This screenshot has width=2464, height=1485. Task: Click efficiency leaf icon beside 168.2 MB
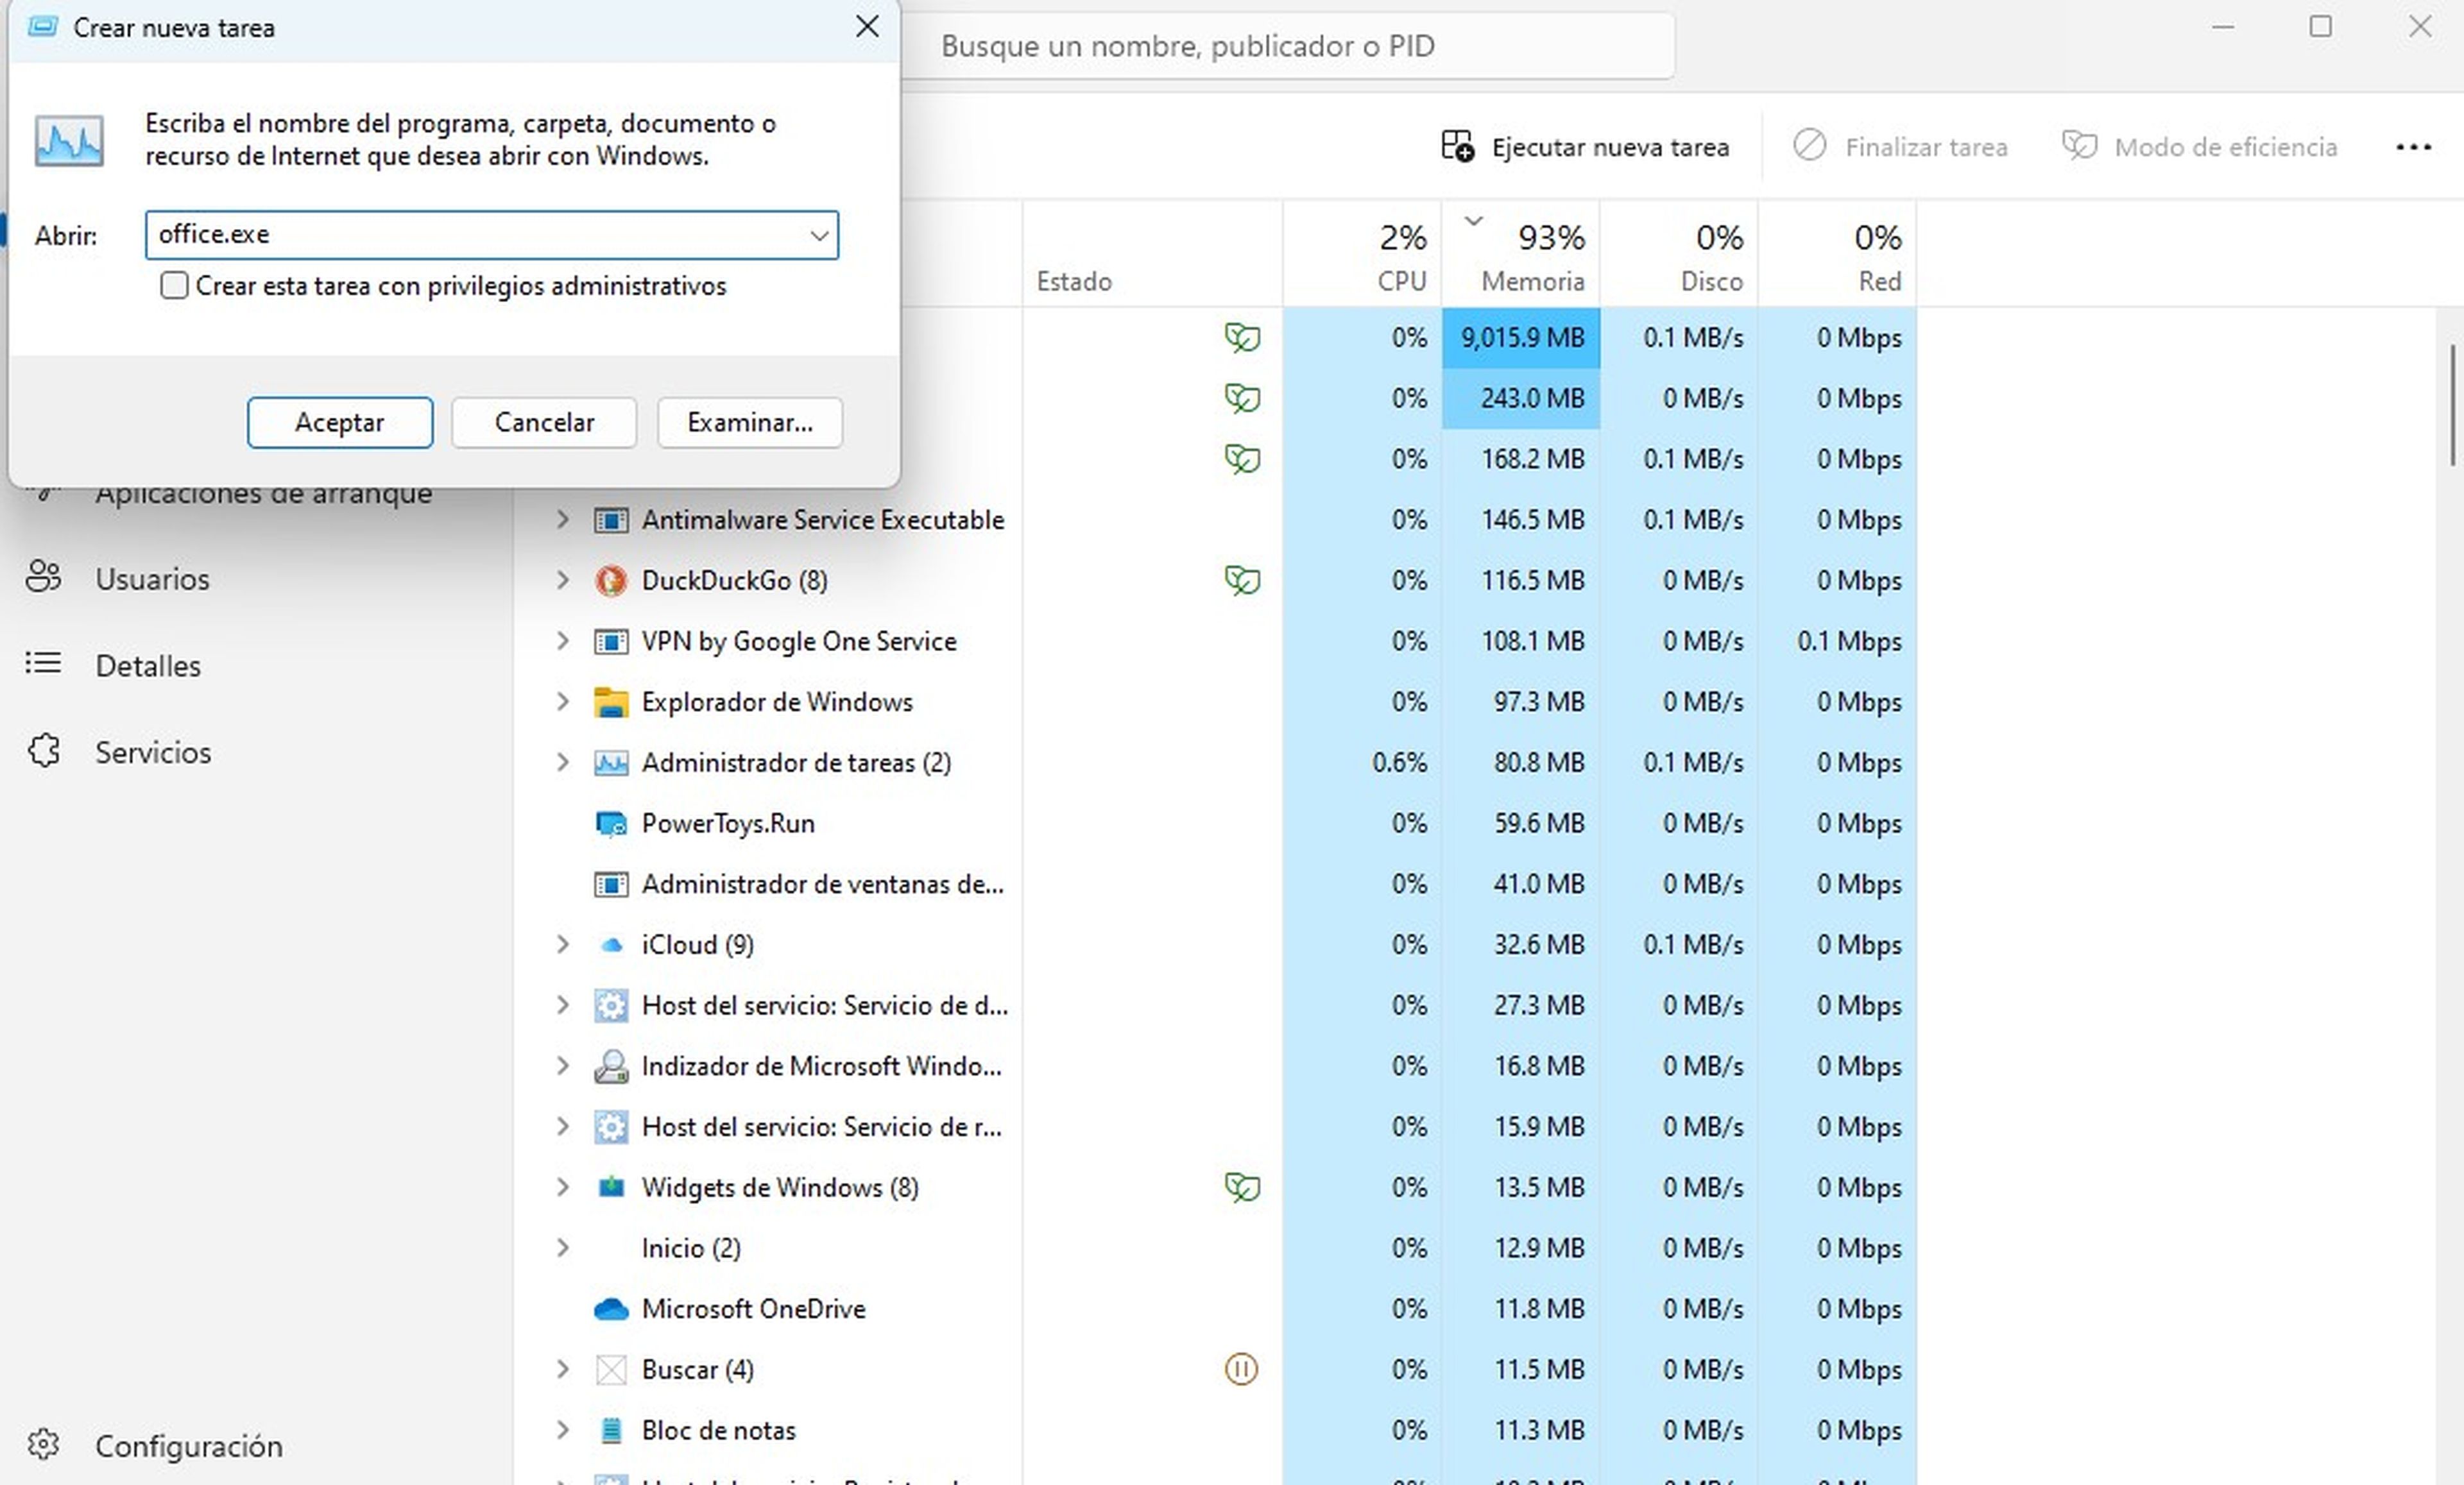click(1242, 460)
